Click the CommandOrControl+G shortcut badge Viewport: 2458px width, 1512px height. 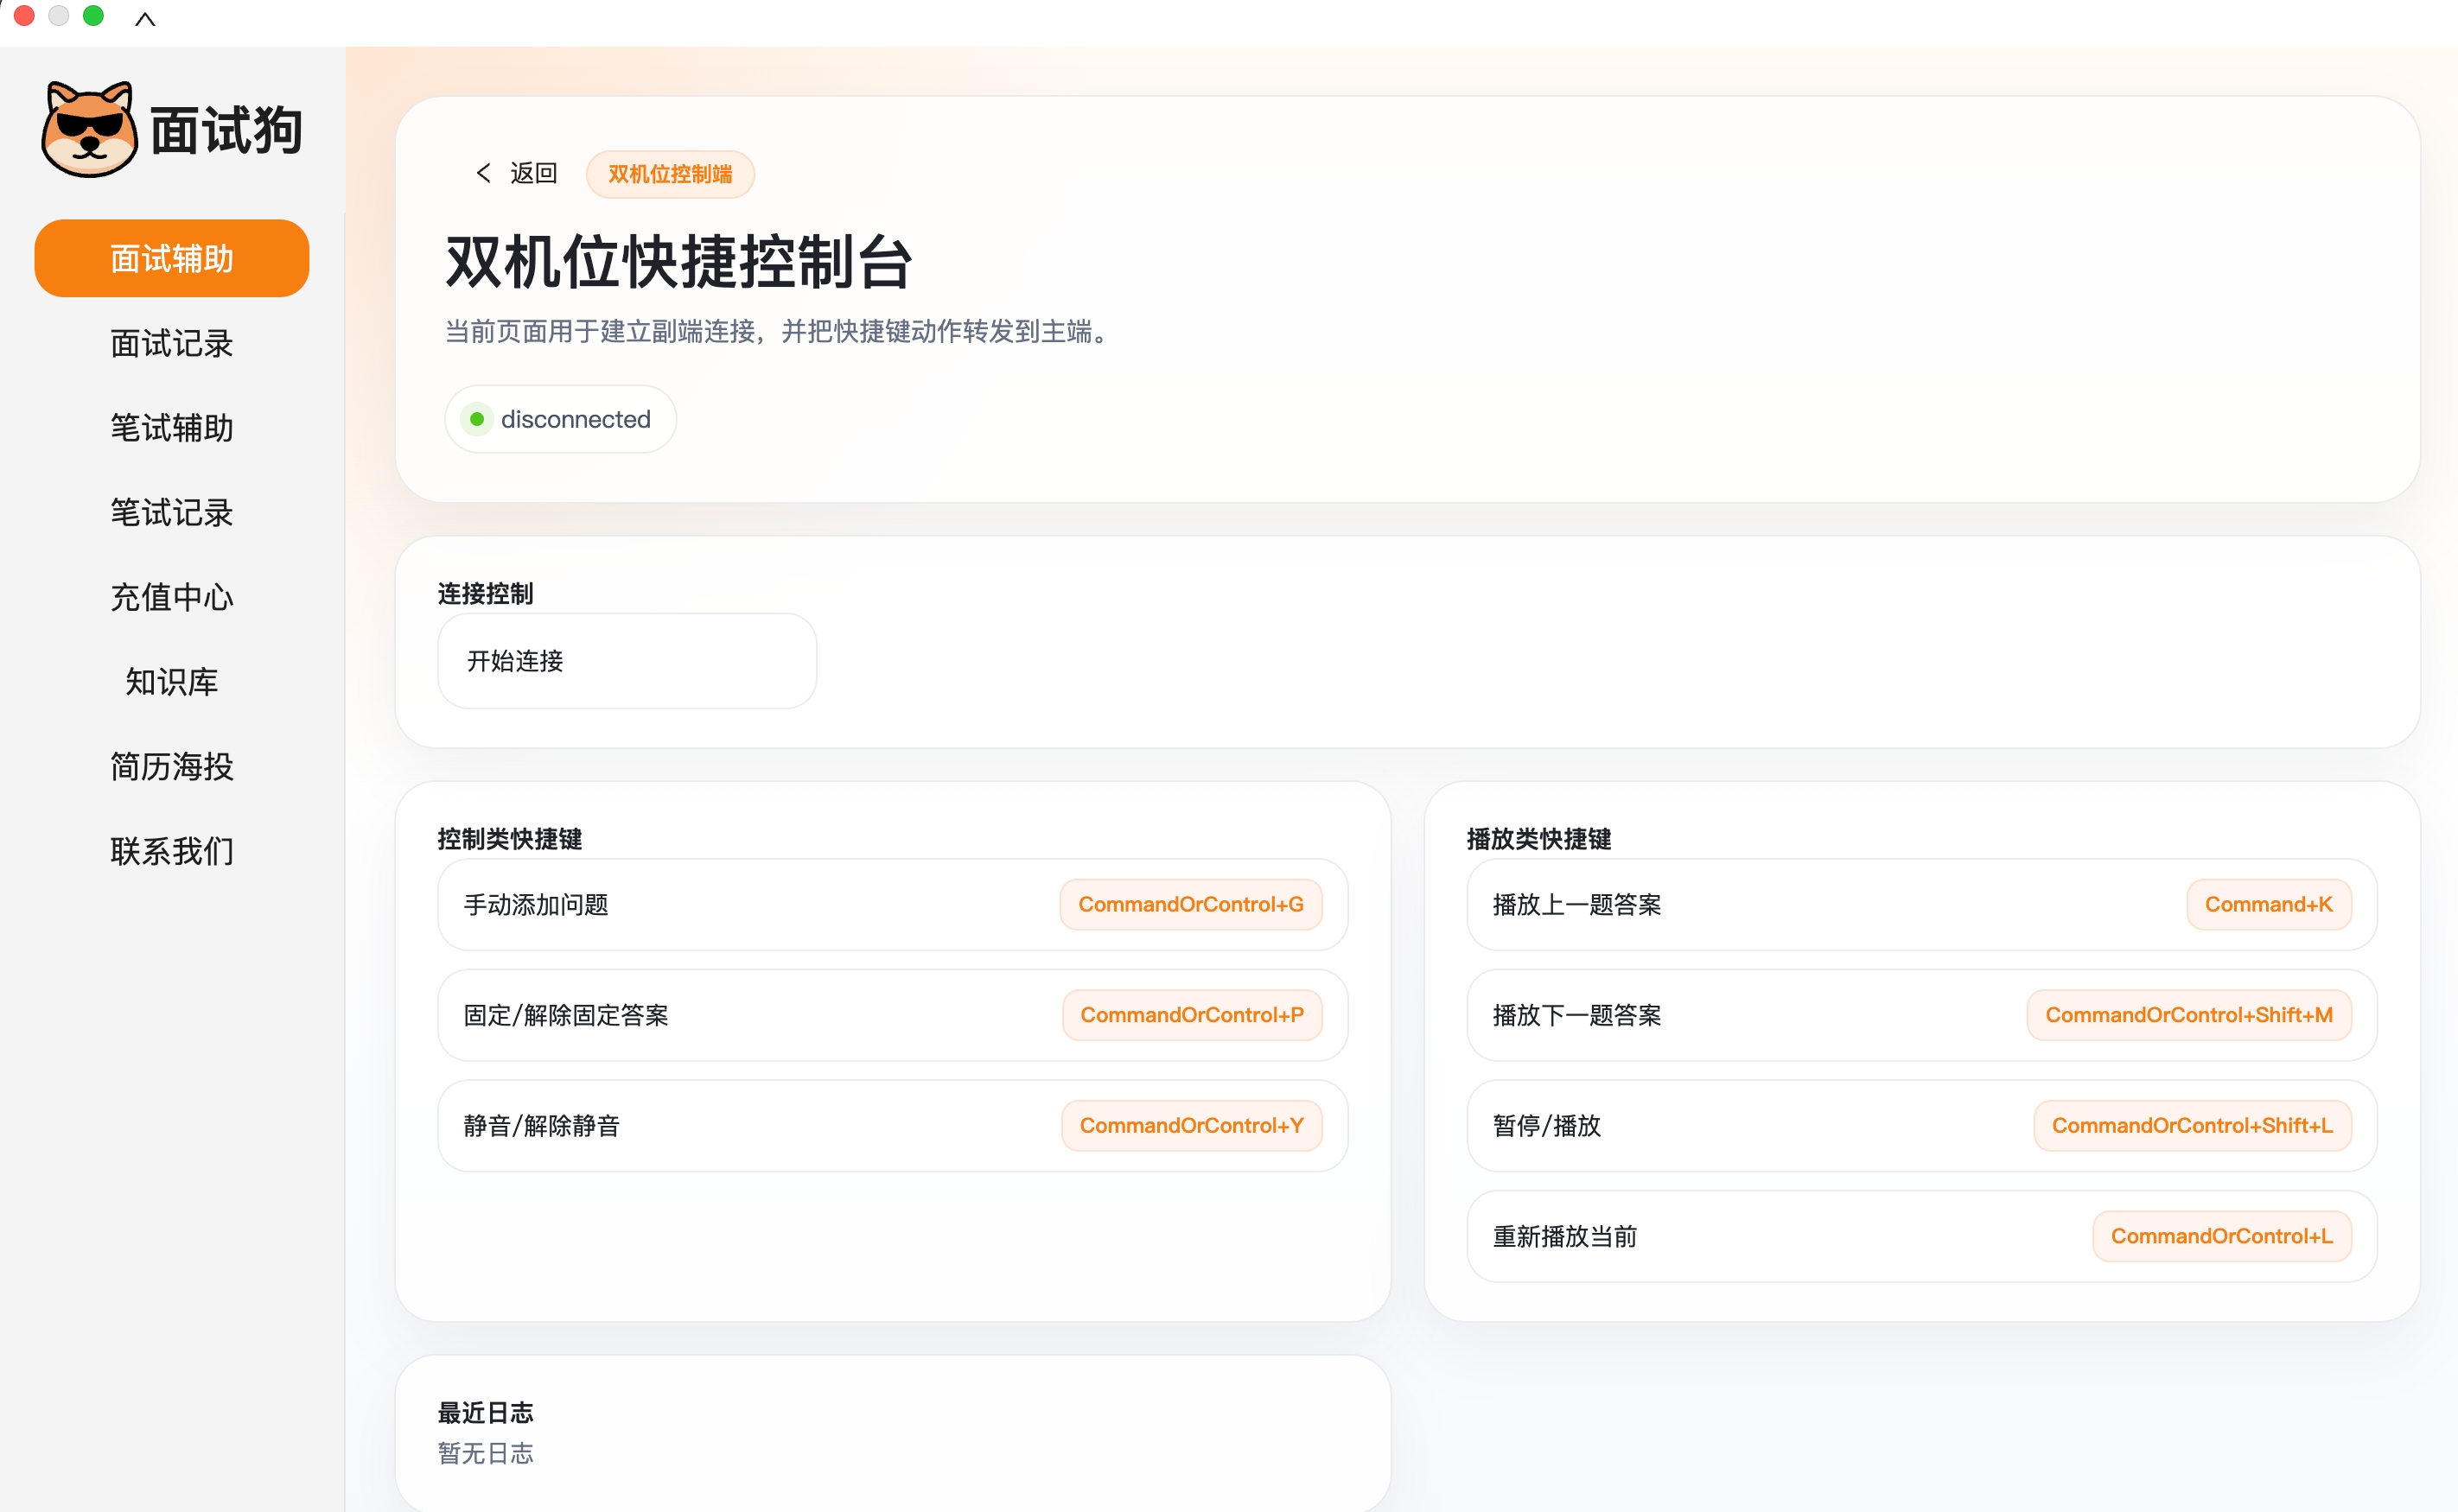click(1191, 904)
